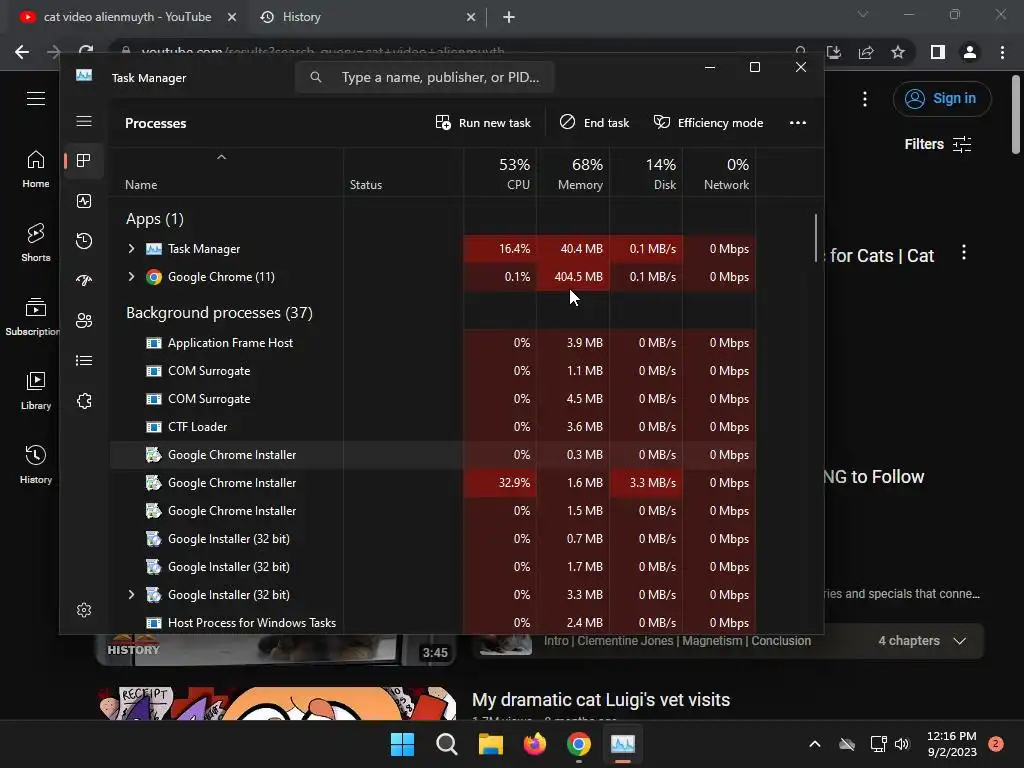Open the Task Manager navigation hamburger menu
1024x768 pixels.
click(x=84, y=121)
